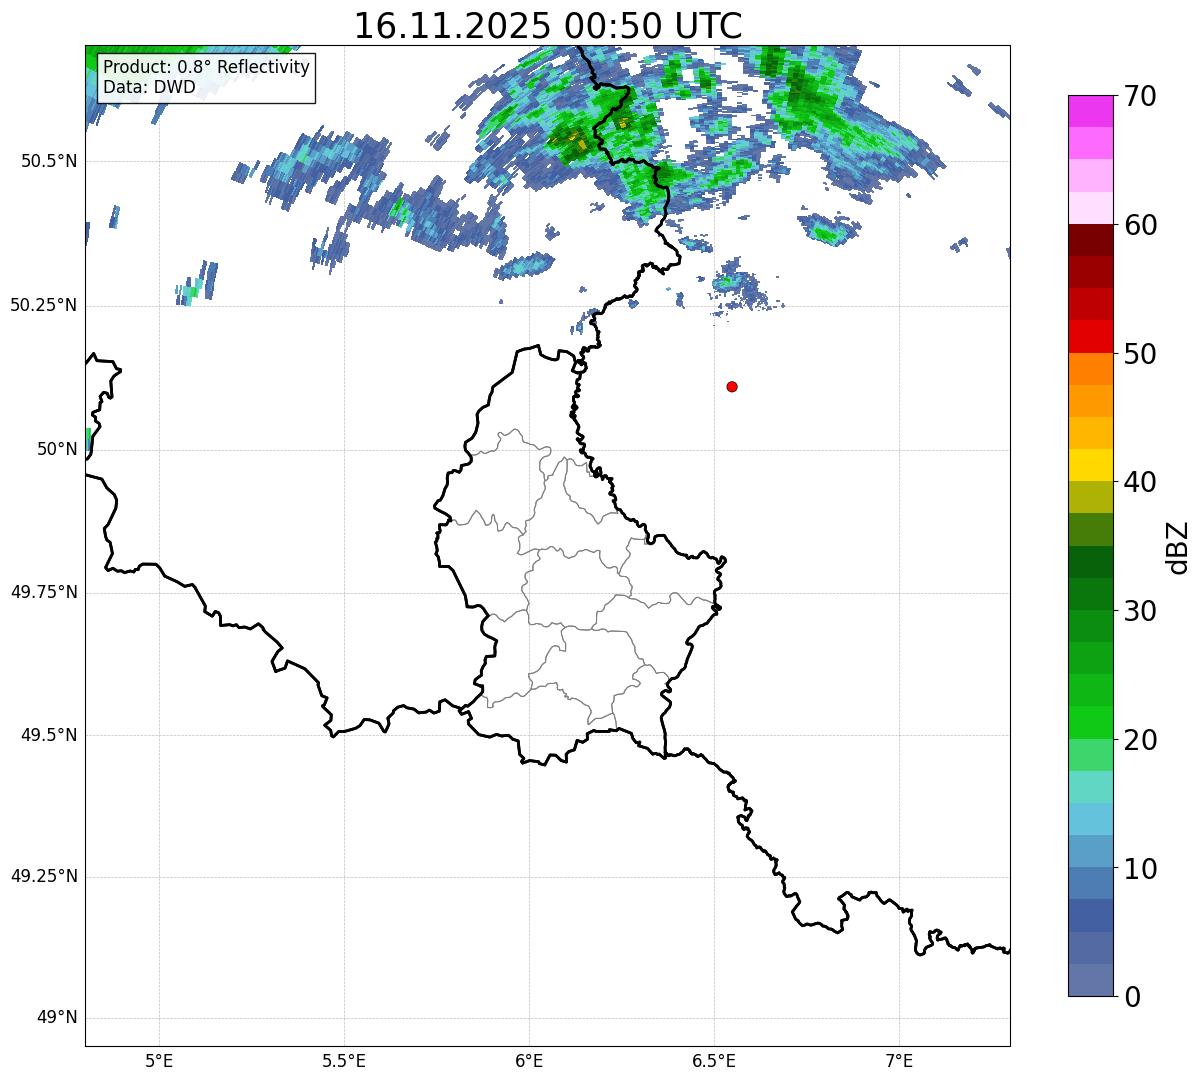Viewport: 1202px width, 1081px height.
Task: Click the 49.75°N latitude label
Action: (x=44, y=592)
